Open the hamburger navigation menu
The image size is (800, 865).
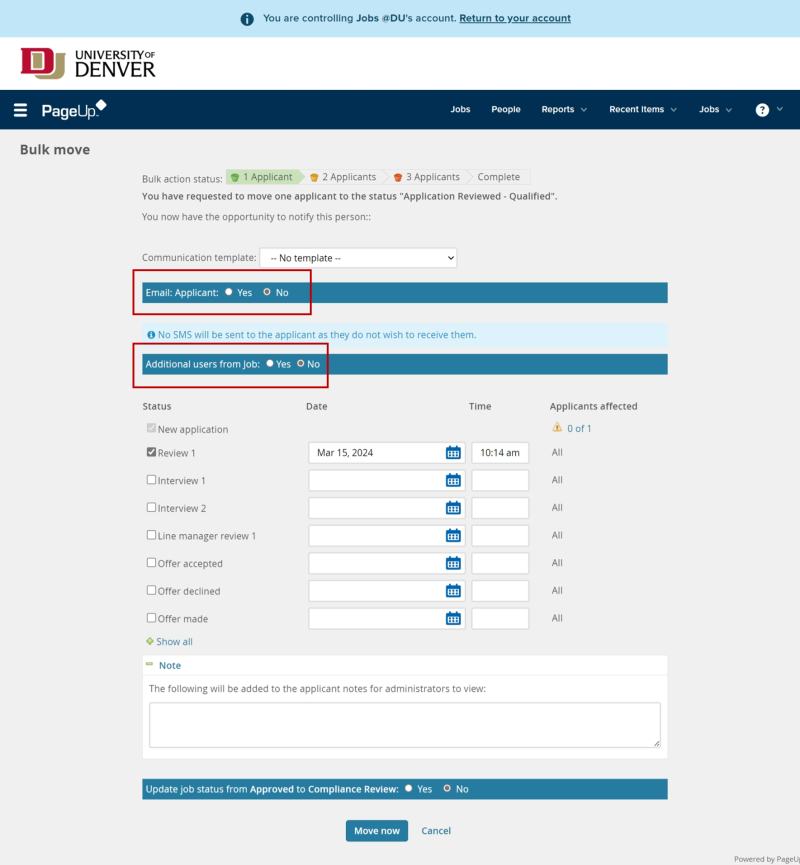[20, 110]
